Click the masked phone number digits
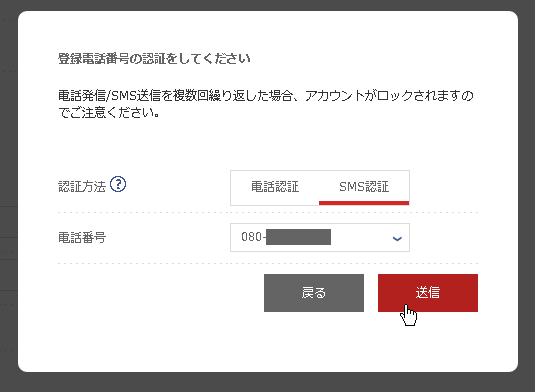 (x=298, y=237)
